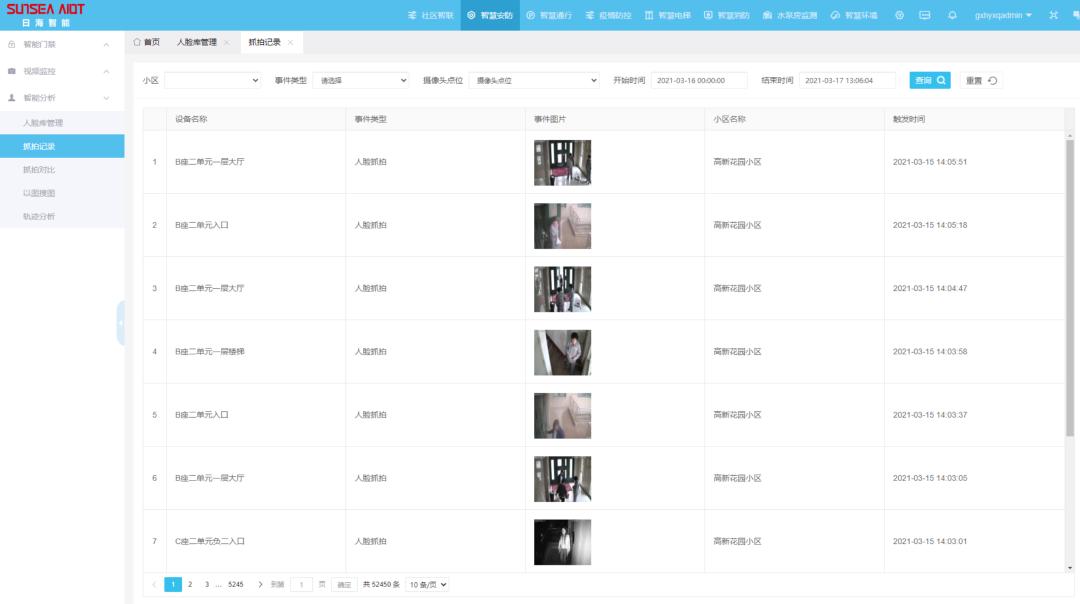The image size is (1080, 604).
Task: Expand the 智能门禁 sidebar menu
Action: 62,45
